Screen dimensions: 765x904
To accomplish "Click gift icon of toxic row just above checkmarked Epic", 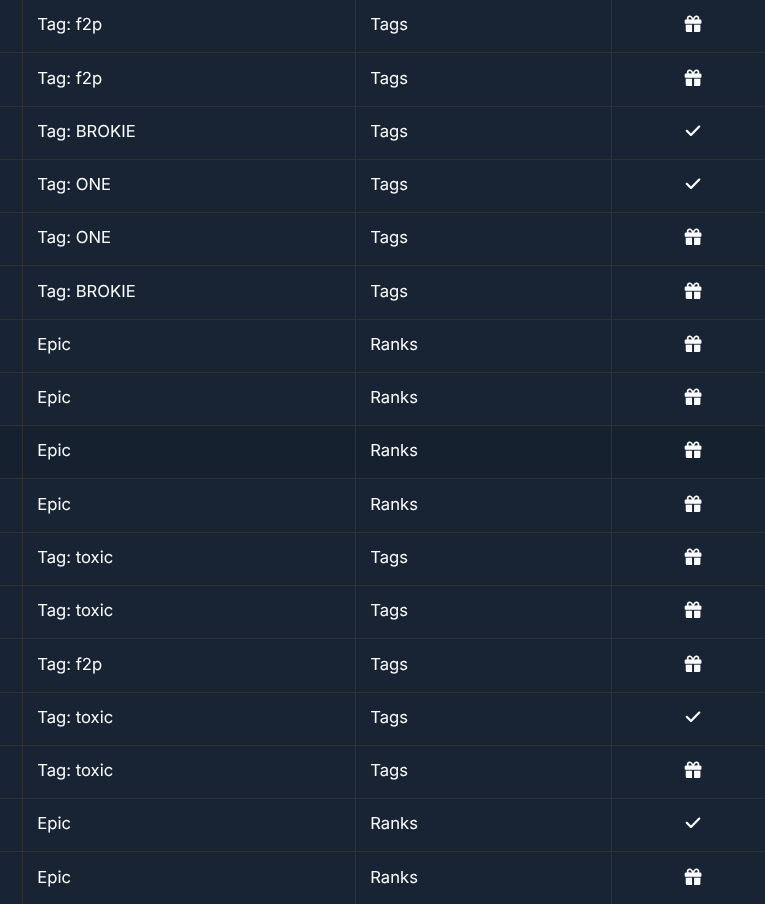I will [693, 770].
